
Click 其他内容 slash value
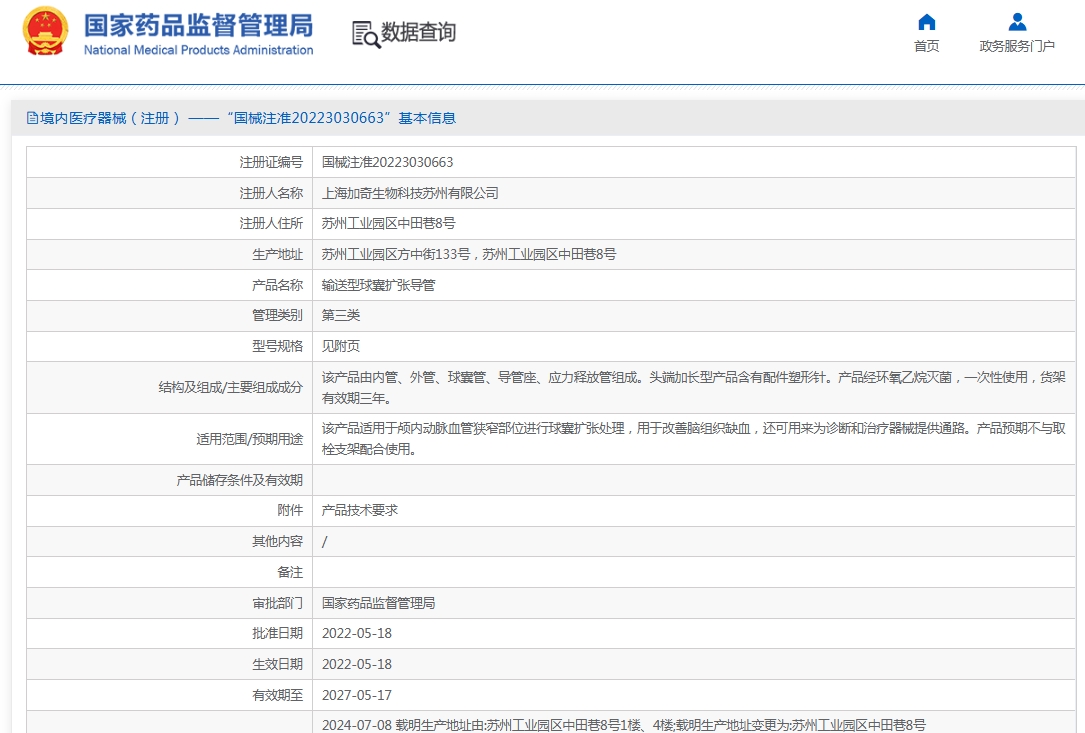325,541
